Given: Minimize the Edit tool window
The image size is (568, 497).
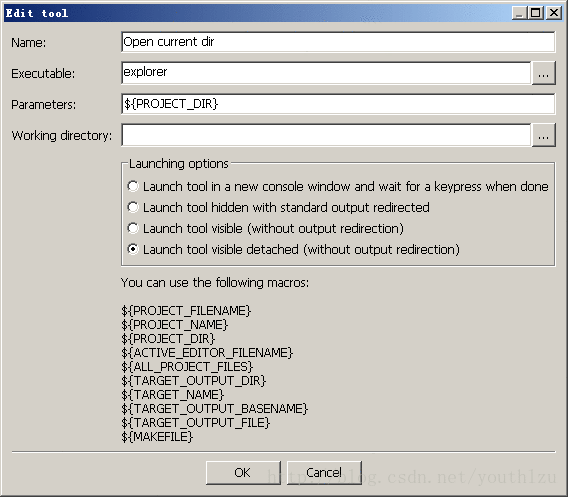Looking at the screenshot, I should coord(519,13).
